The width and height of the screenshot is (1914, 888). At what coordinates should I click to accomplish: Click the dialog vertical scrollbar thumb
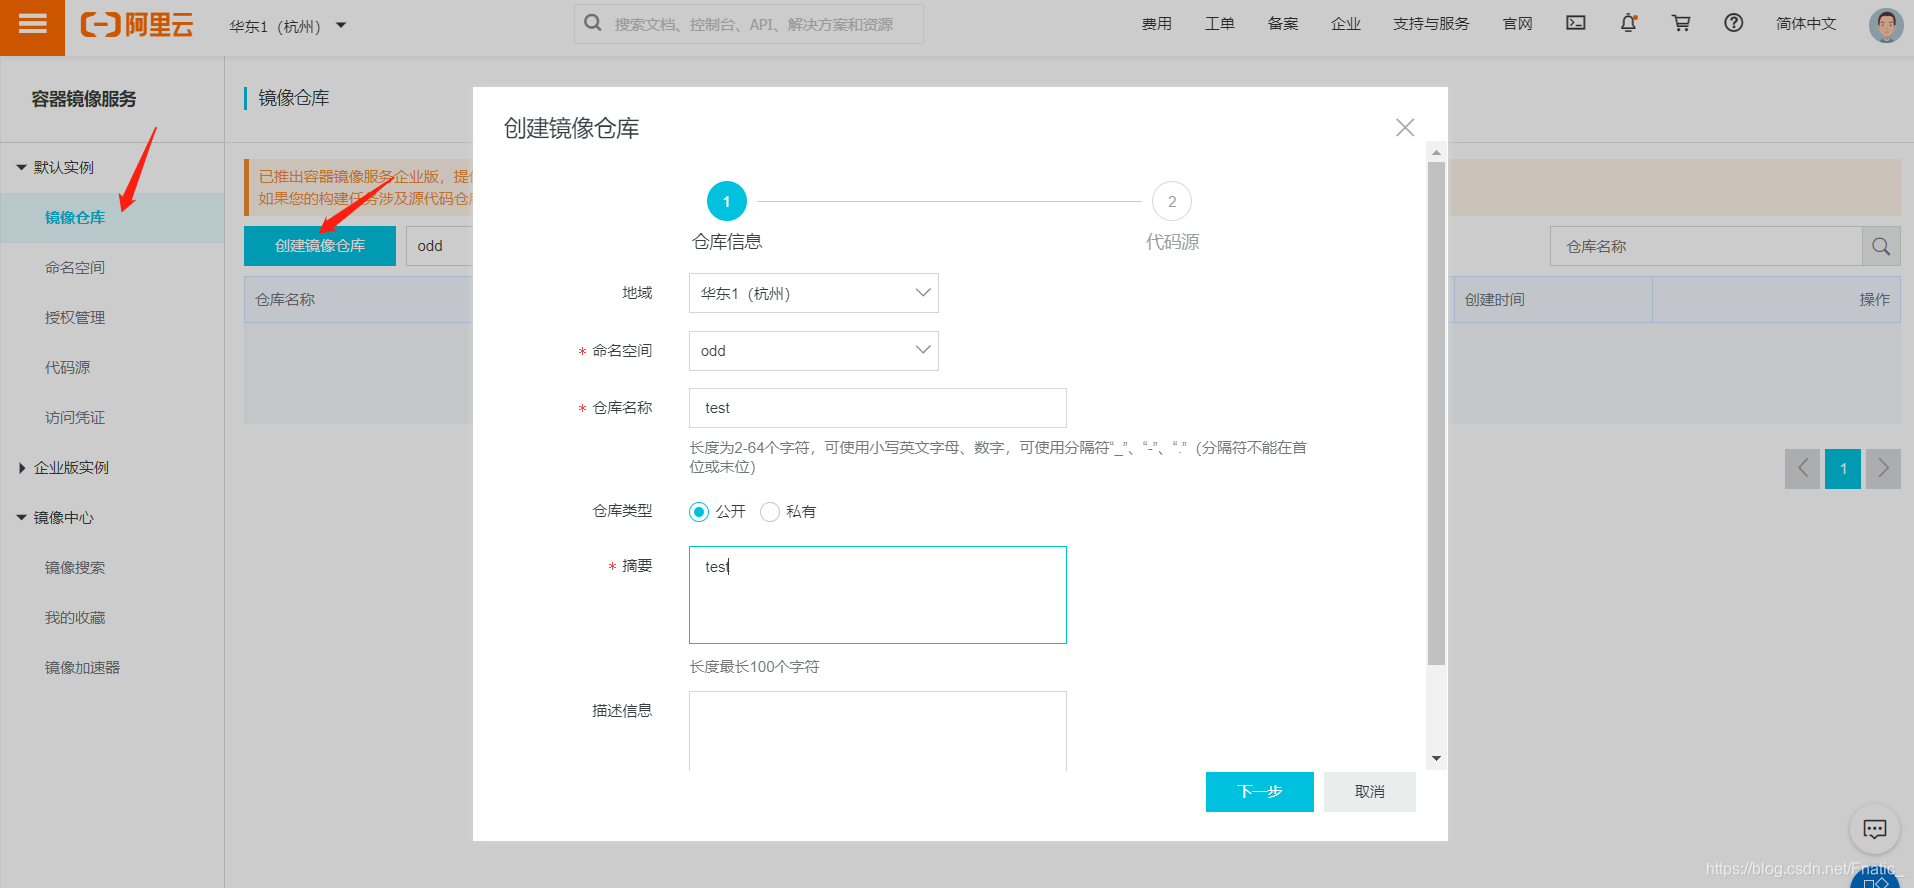(x=1436, y=413)
